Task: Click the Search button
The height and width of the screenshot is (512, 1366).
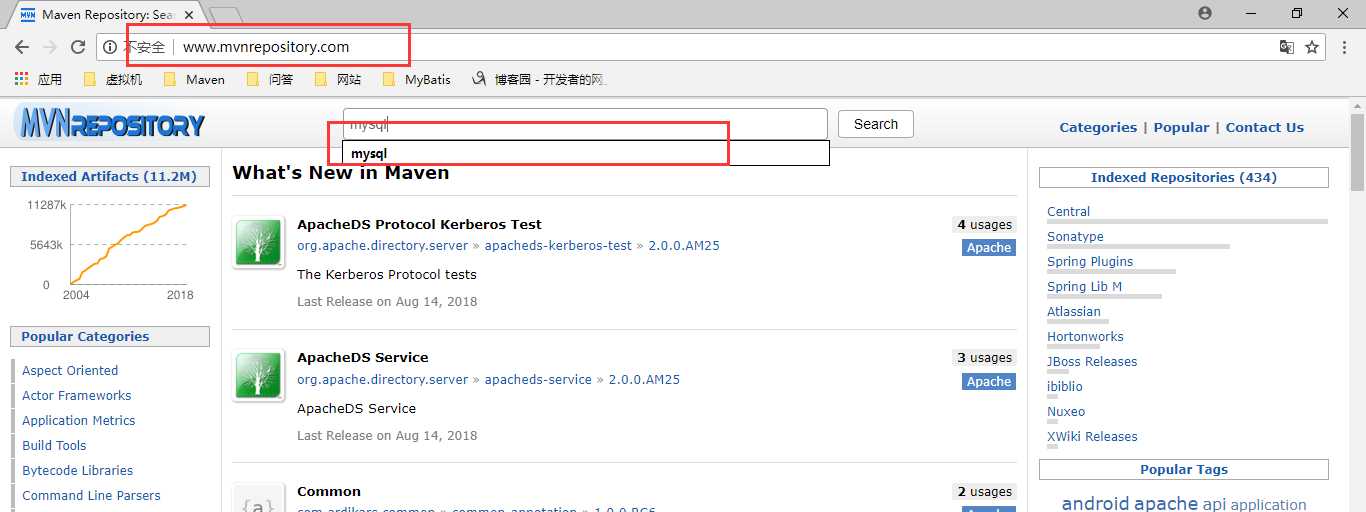Action: tap(876, 124)
